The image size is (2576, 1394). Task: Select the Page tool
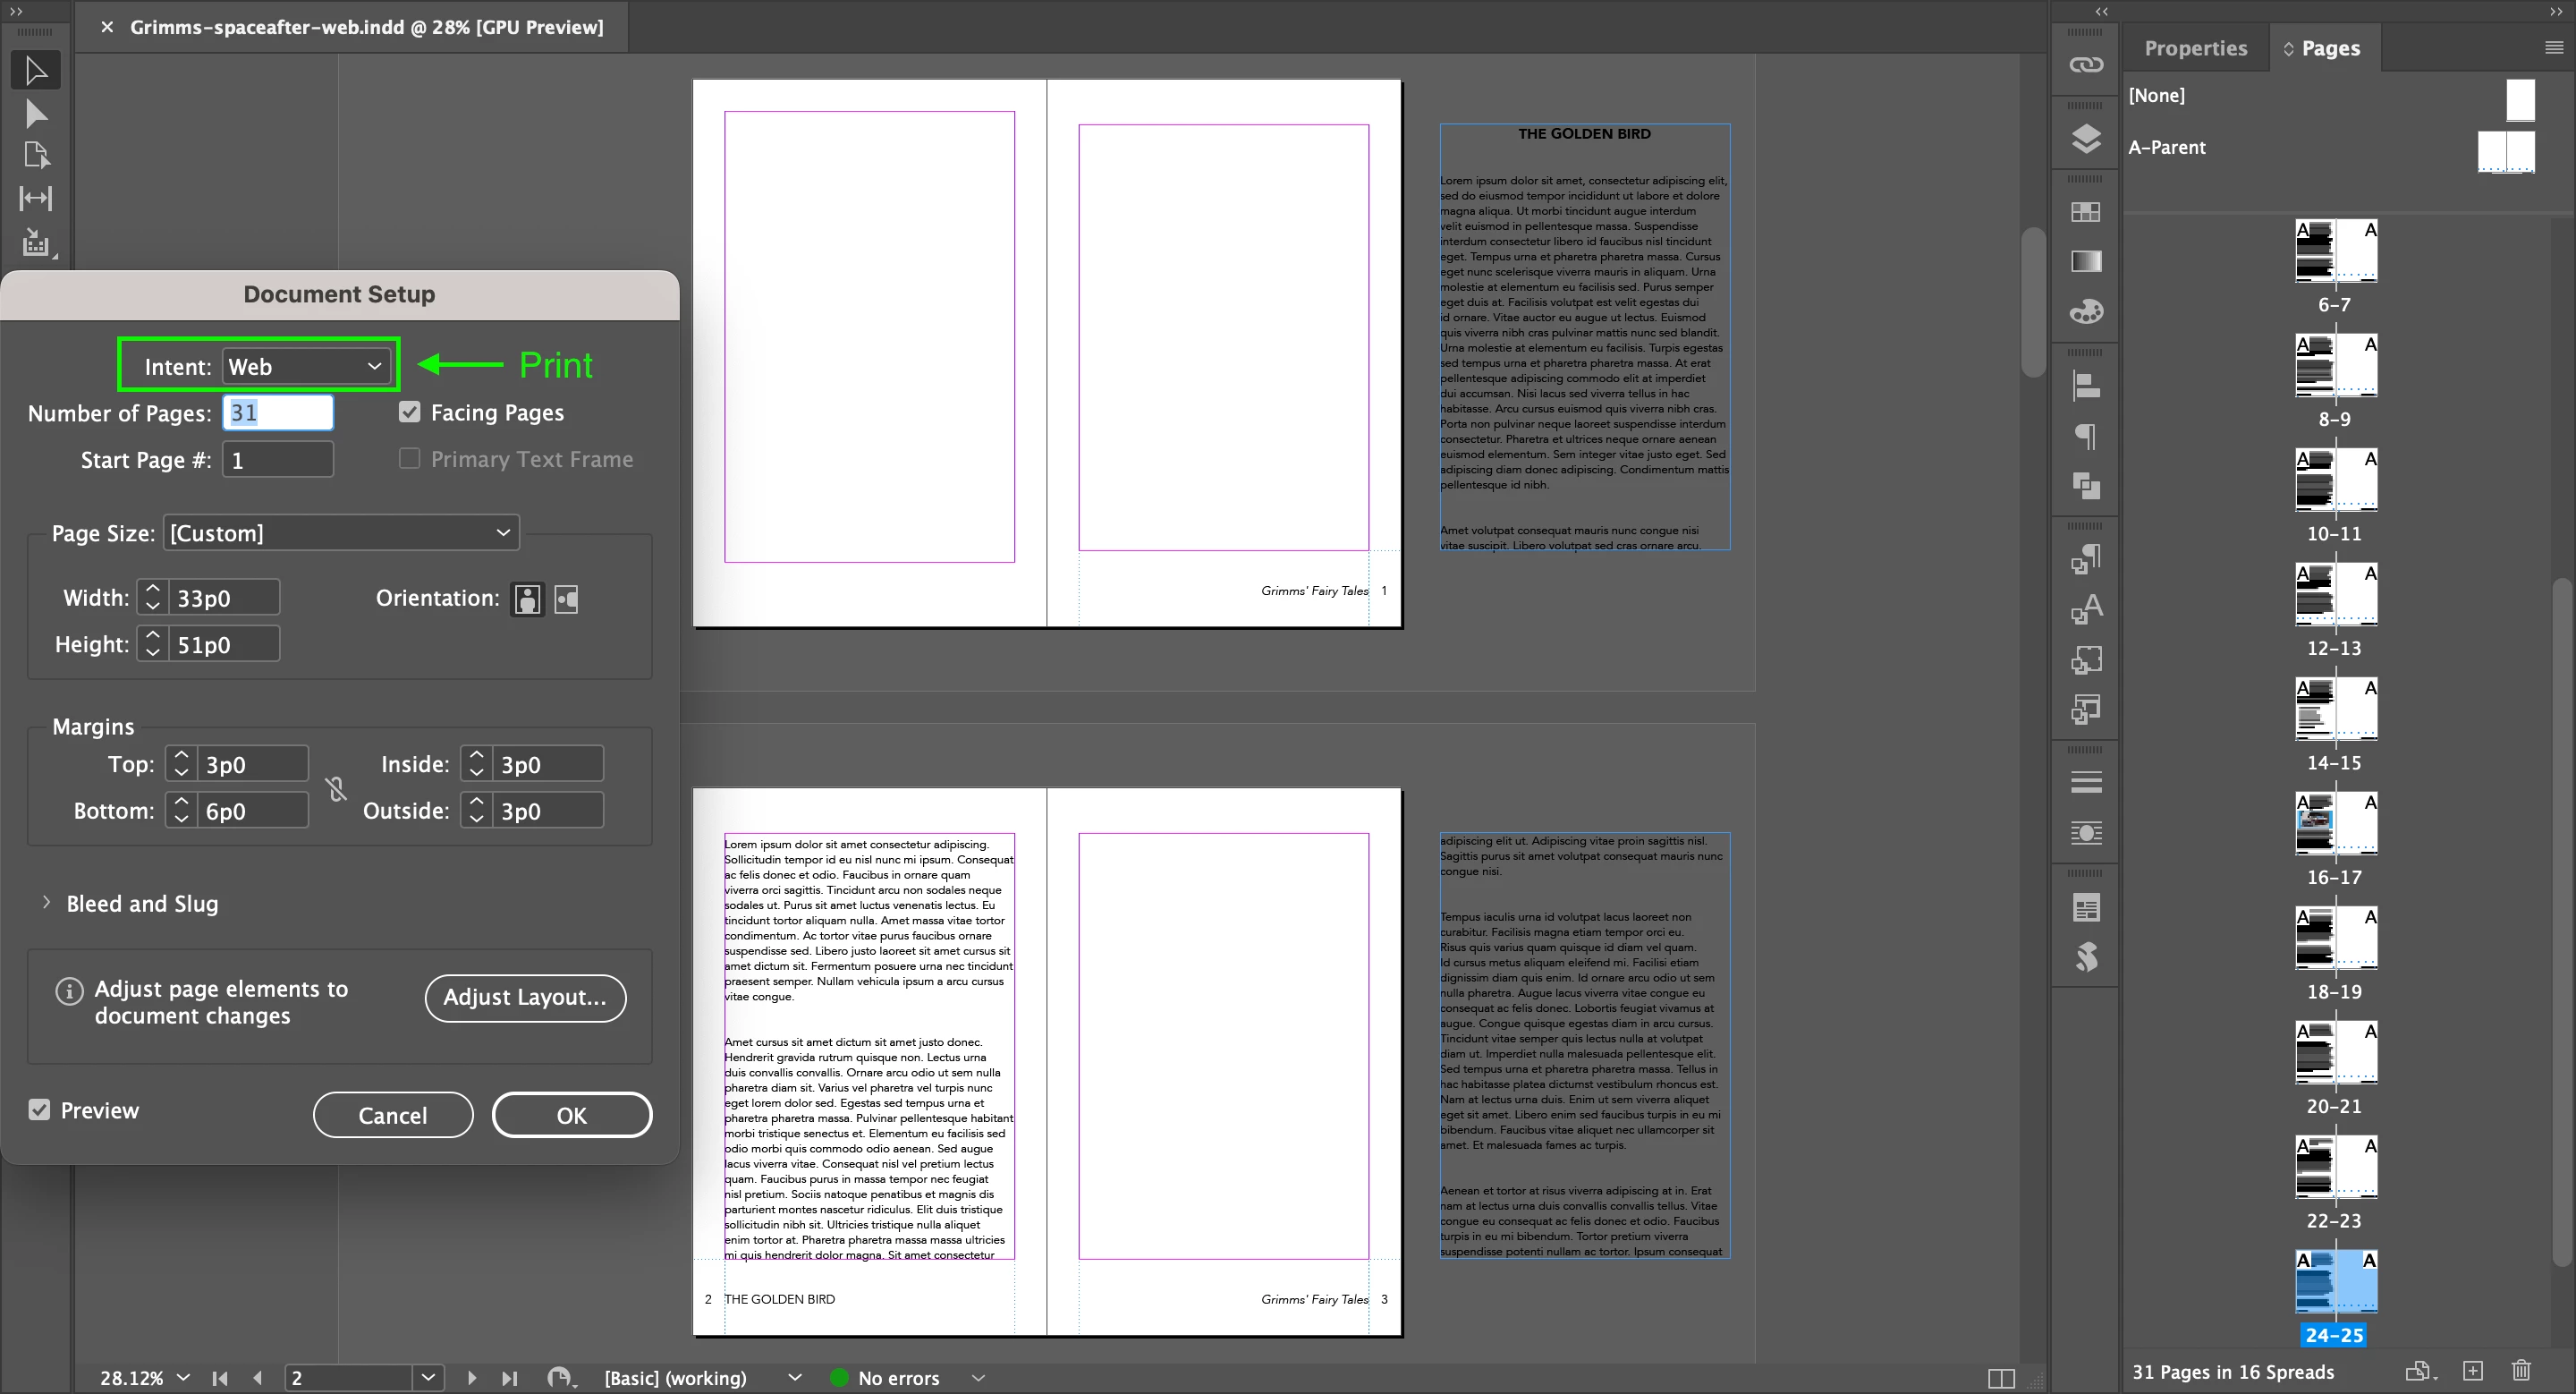click(35, 155)
